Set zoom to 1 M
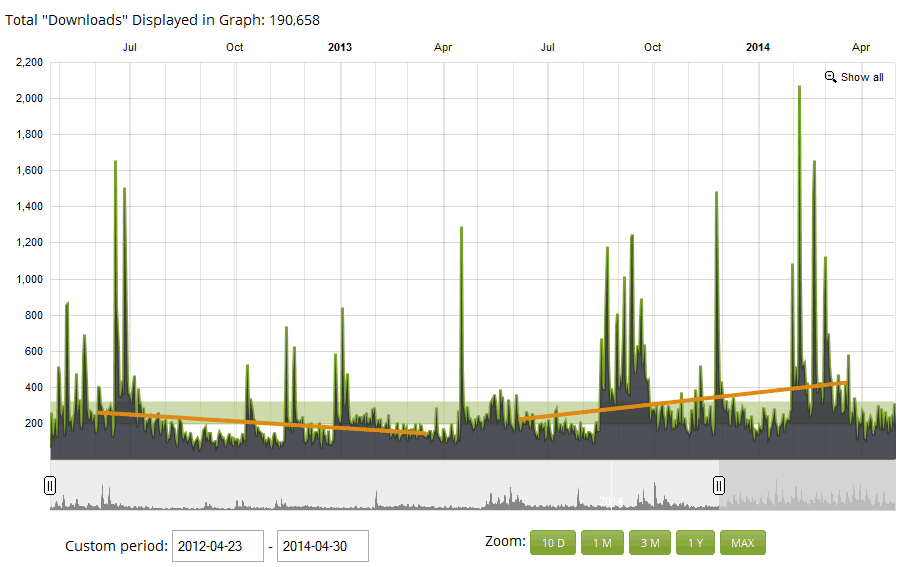The image size is (914, 567). coord(601,543)
